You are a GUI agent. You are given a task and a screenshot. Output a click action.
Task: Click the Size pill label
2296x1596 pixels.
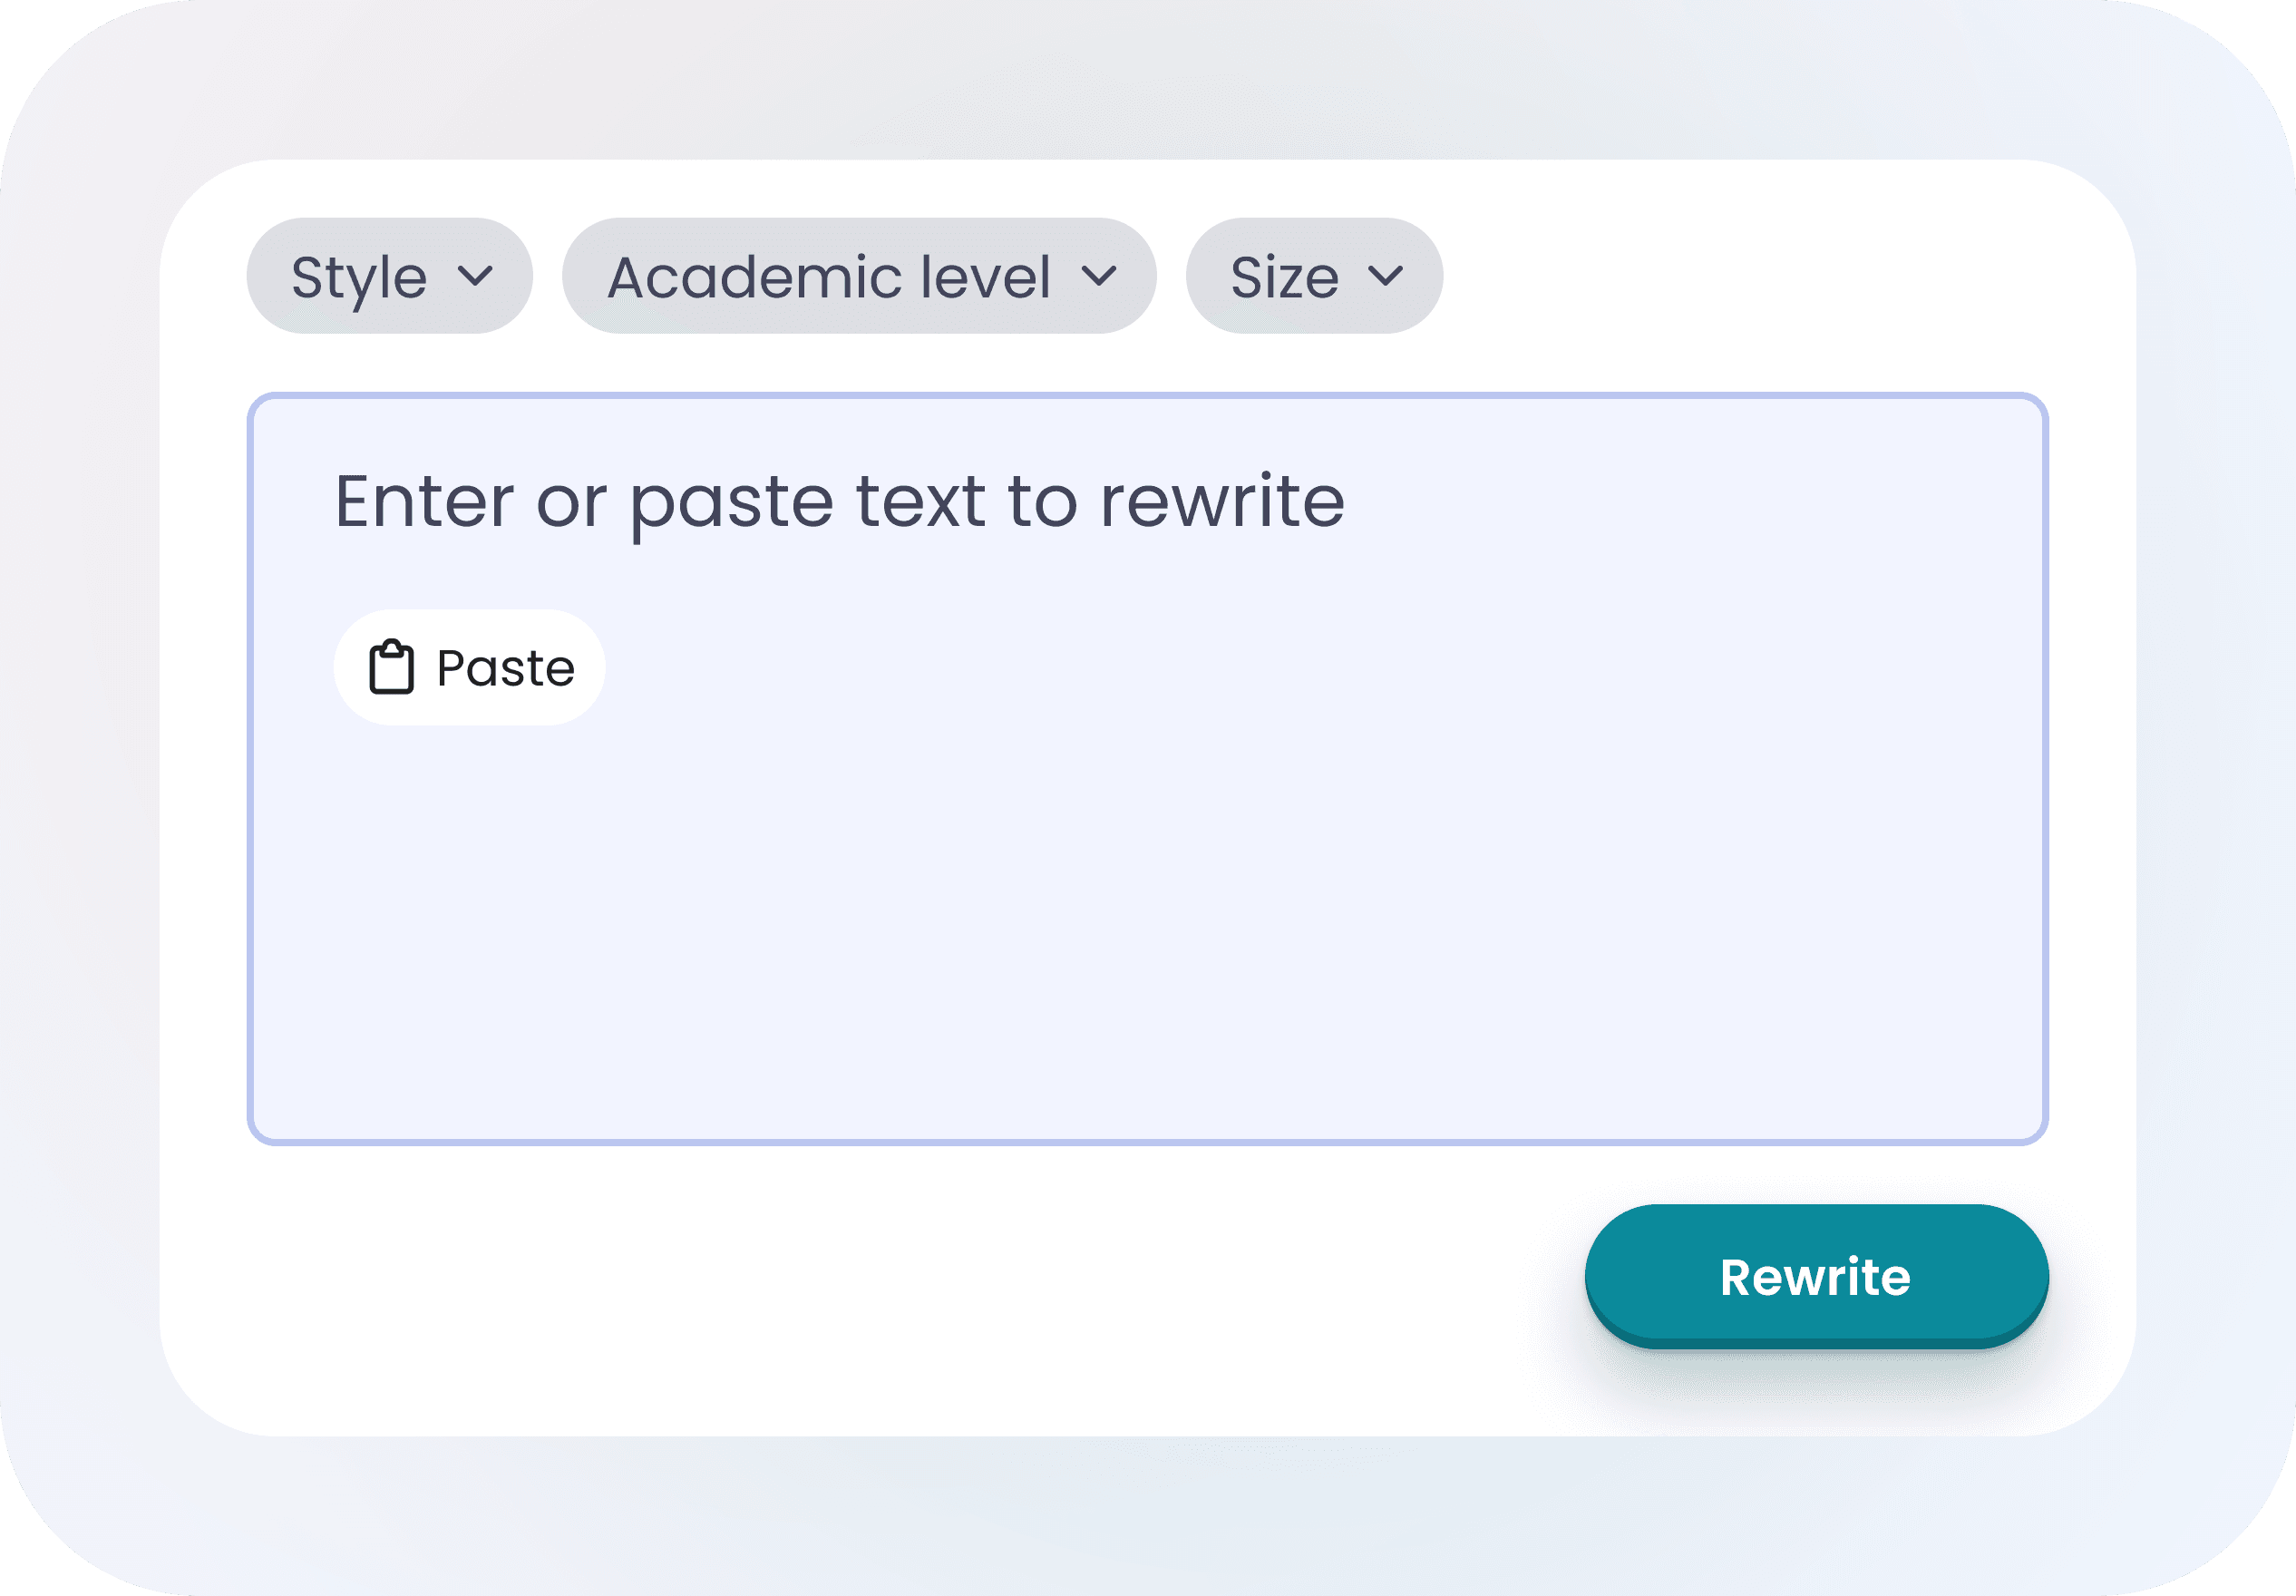(x=1284, y=277)
